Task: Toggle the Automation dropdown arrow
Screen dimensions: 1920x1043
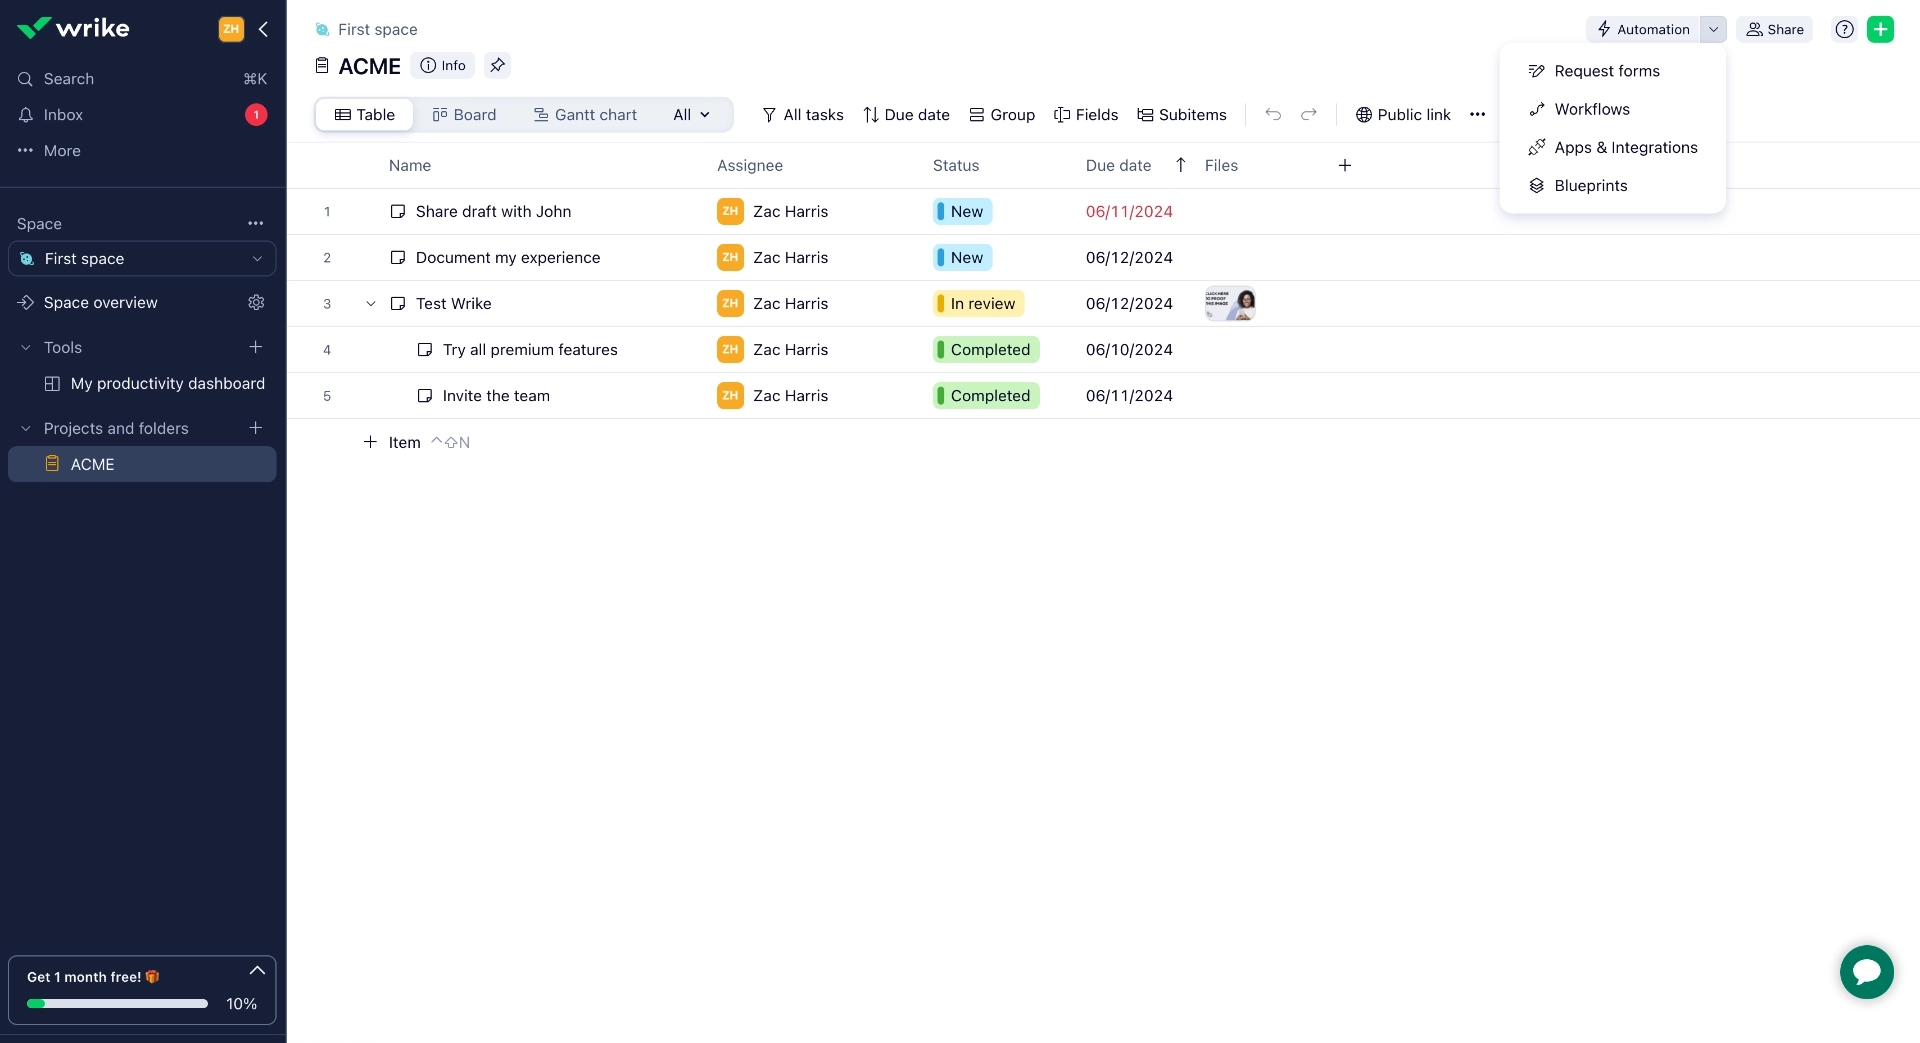Action: 1714,30
